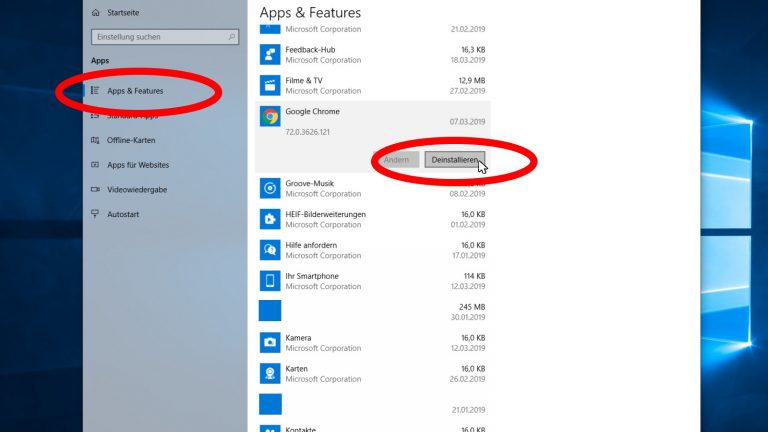Select the Kontakte app entry
Viewport: 768px width, 432px height.
[x=372, y=428]
